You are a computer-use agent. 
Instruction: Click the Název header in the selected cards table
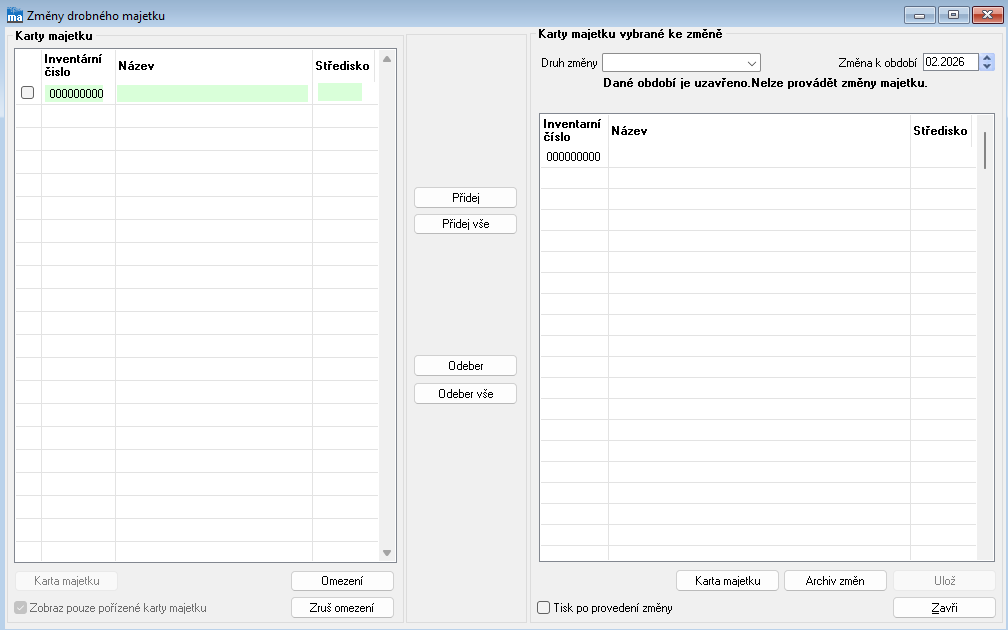click(x=629, y=130)
